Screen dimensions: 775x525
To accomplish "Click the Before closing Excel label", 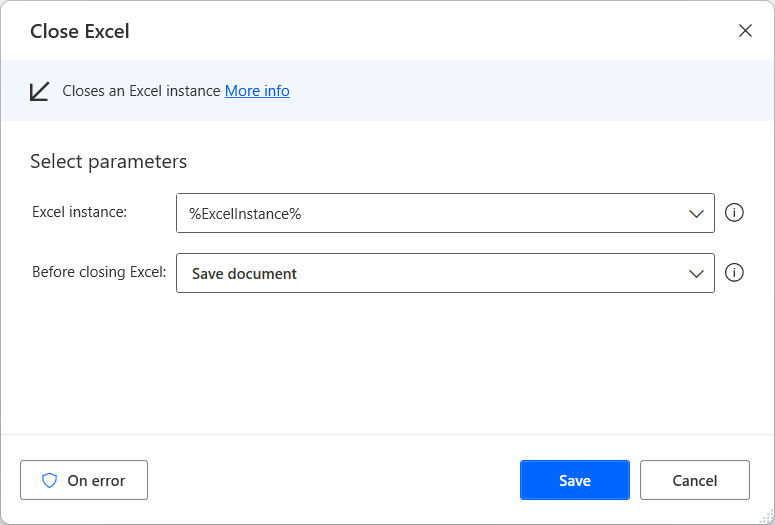I will (99, 272).
